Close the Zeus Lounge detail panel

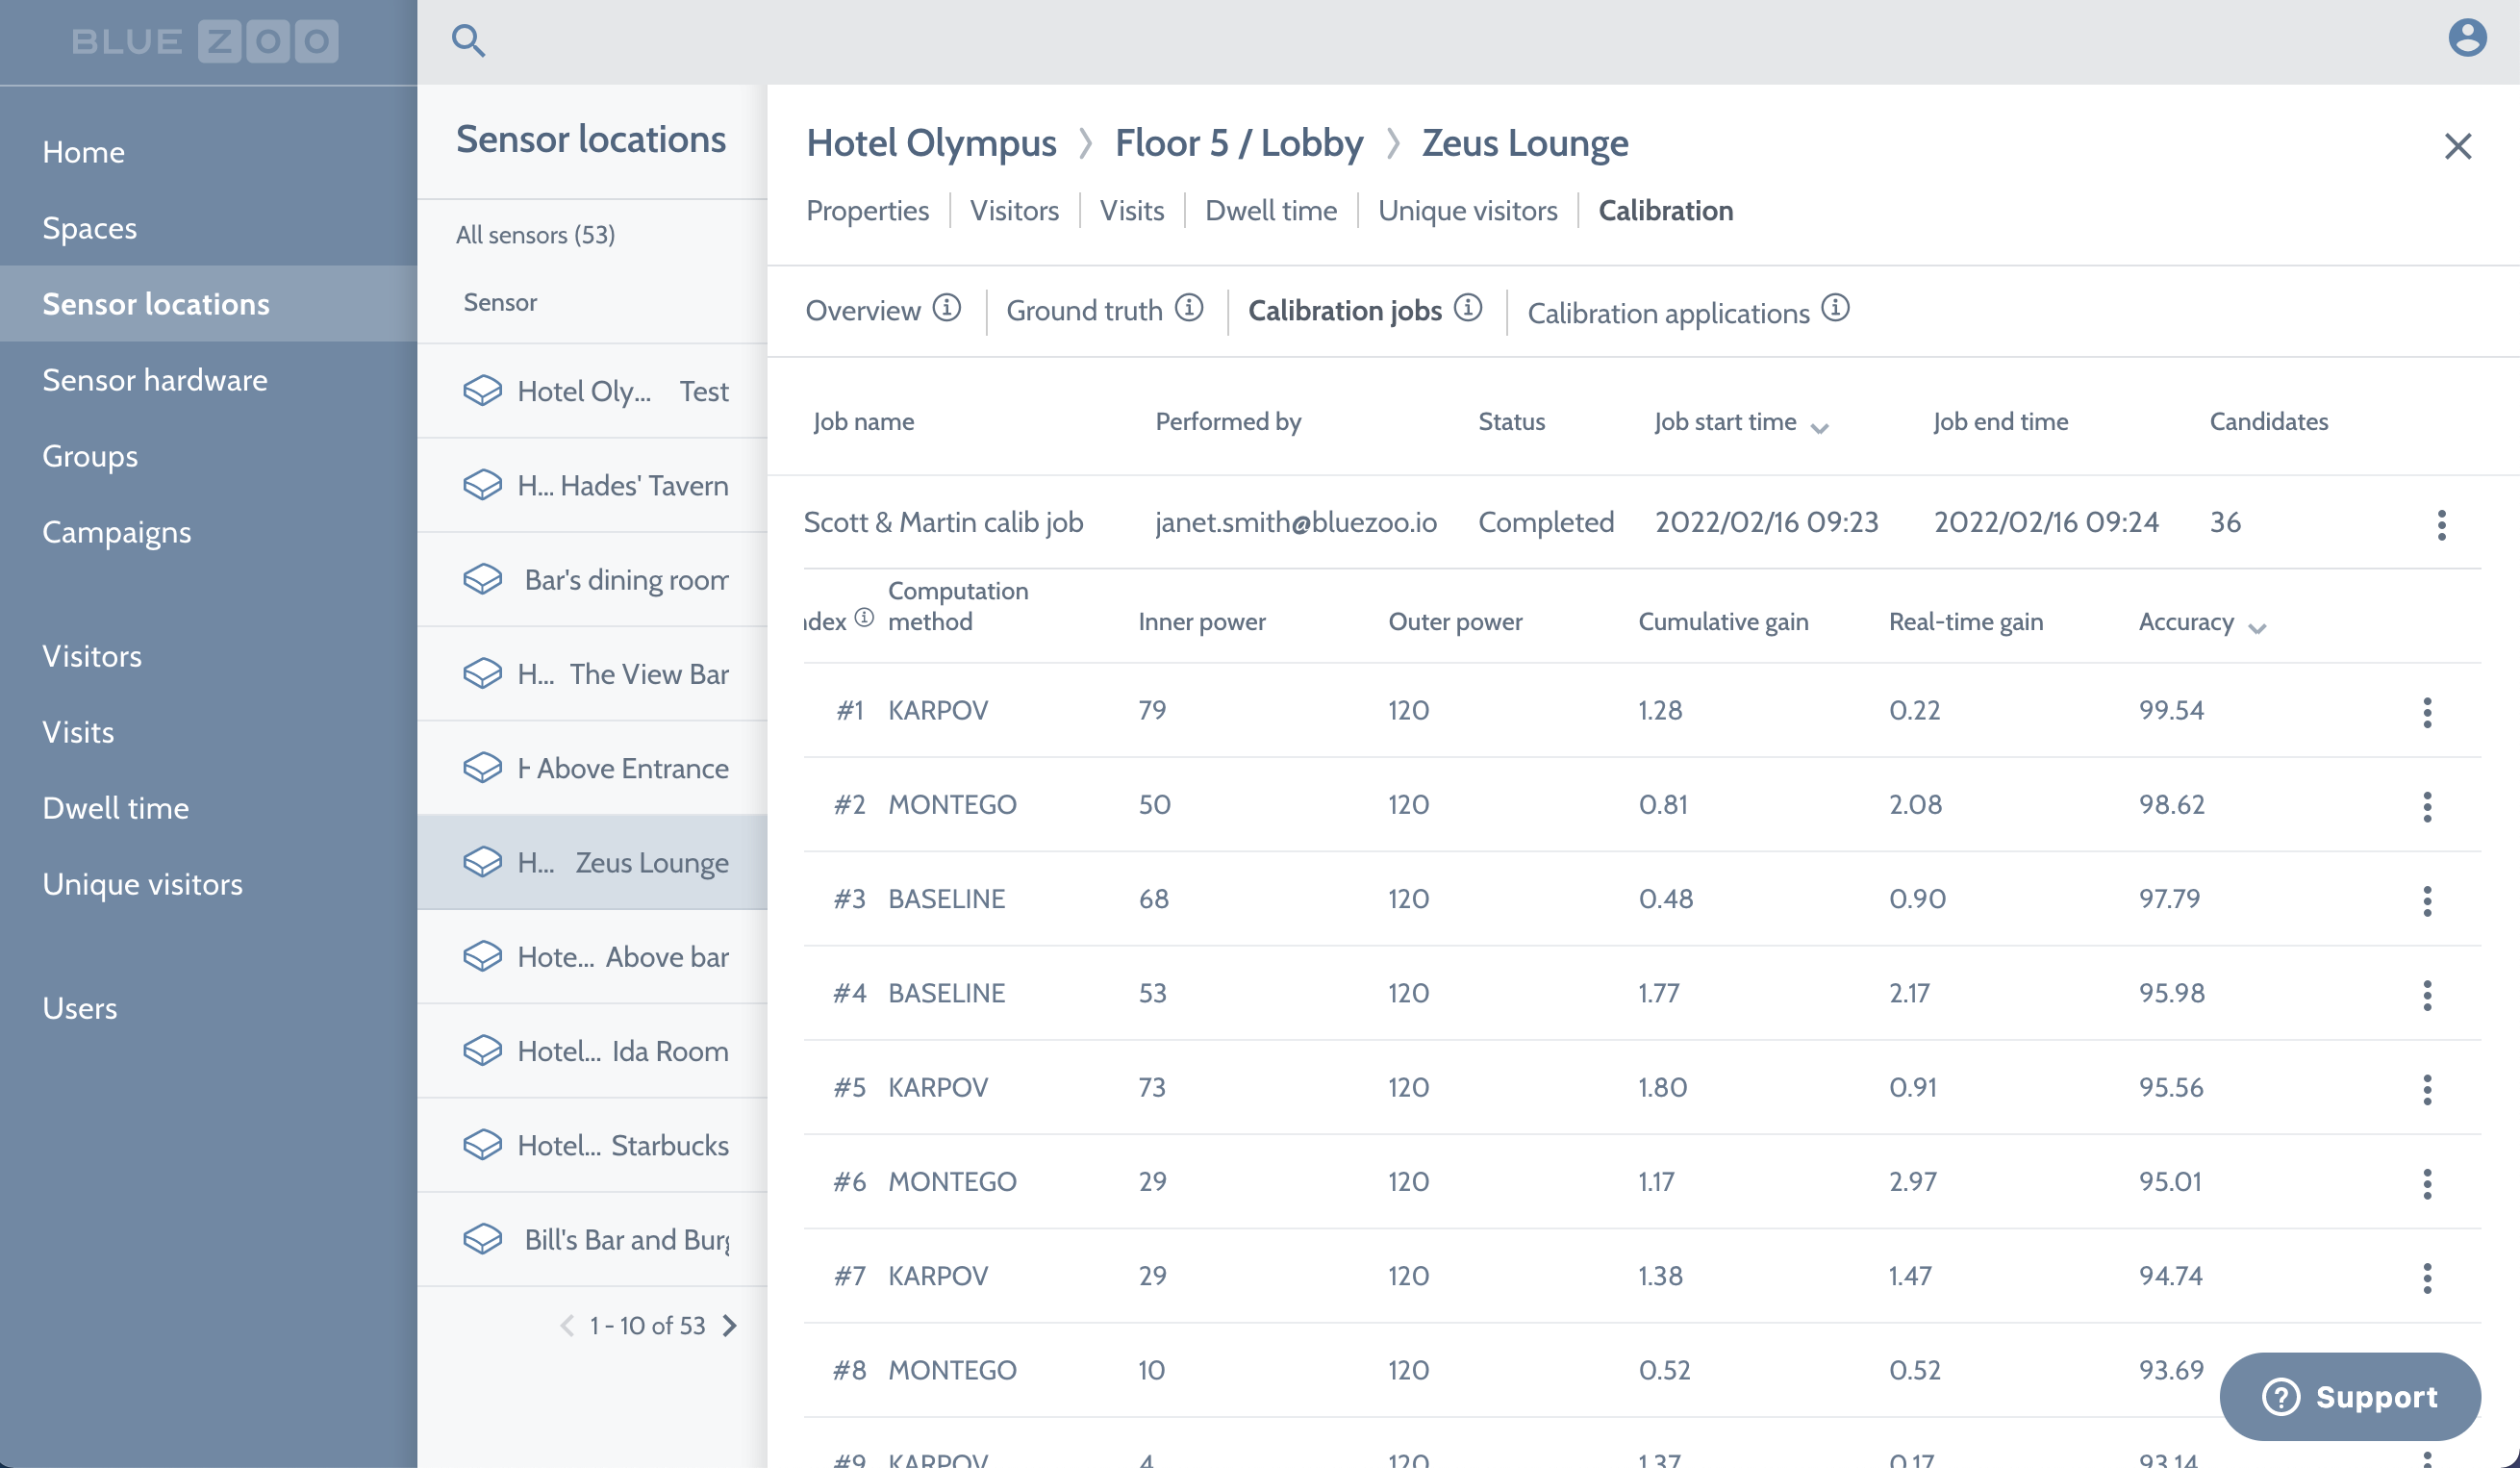(x=2457, y=147)
